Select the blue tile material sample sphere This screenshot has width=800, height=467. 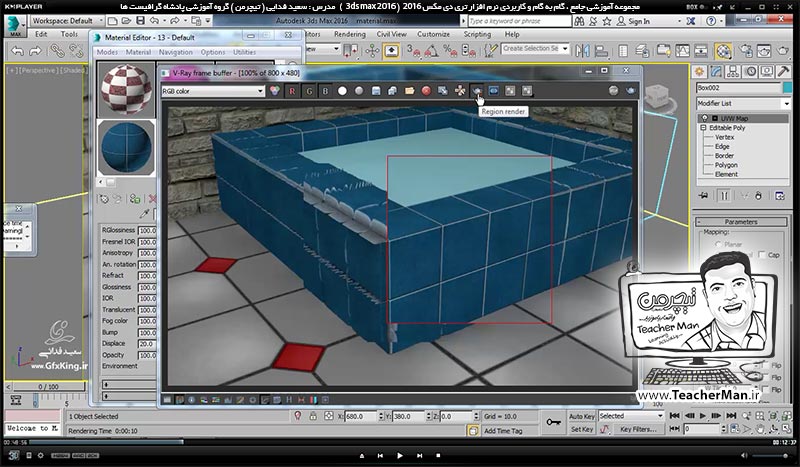[x=126, y=148]
